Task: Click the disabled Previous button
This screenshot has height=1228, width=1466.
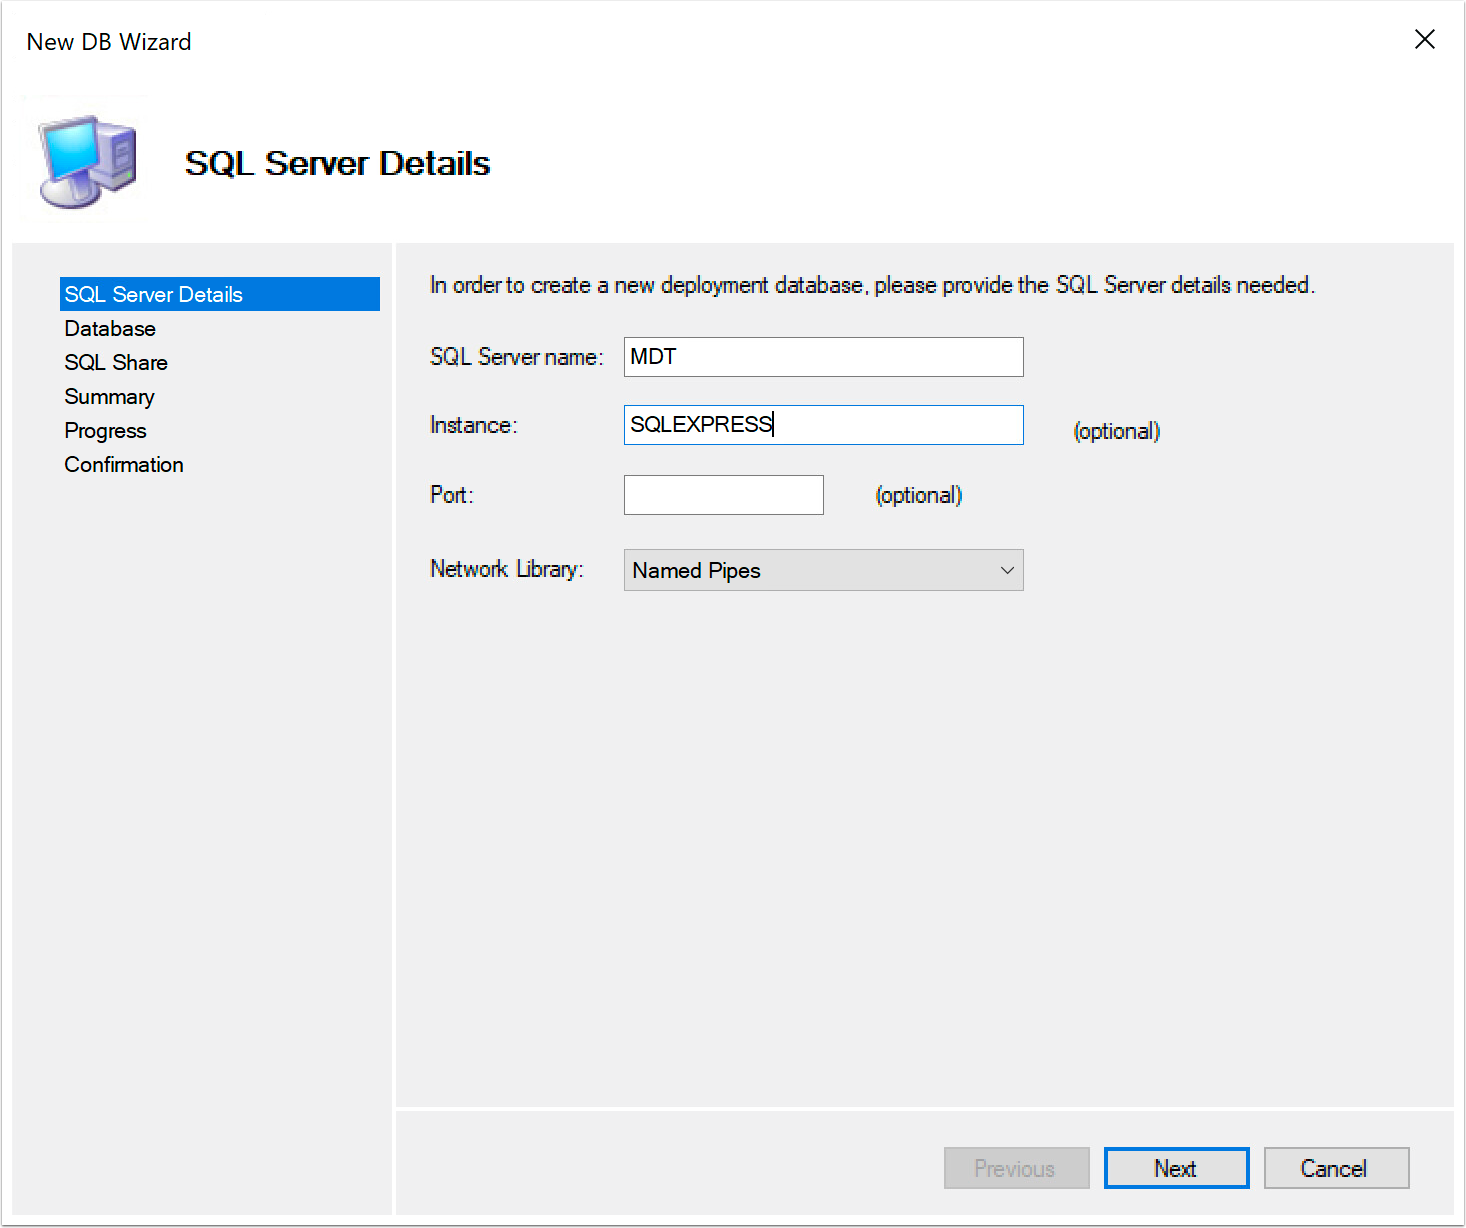Action: pyautogui.click(x=1016, y=1167)
